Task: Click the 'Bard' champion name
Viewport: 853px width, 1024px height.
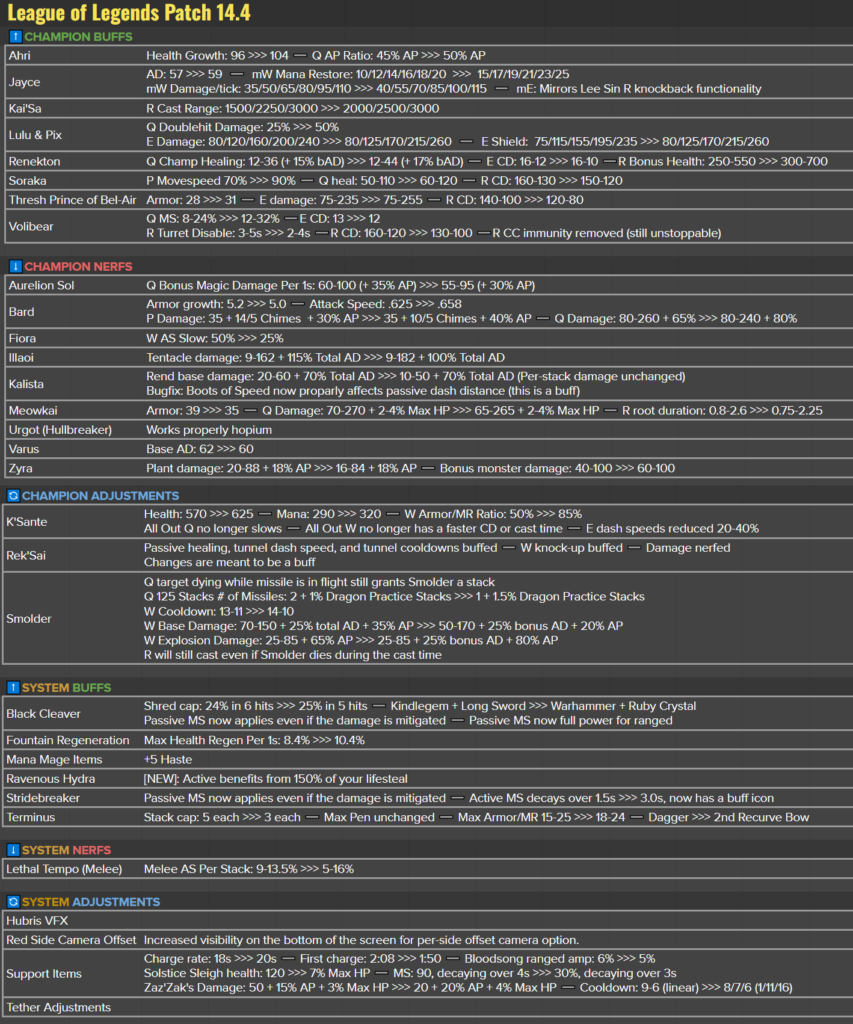Action: [x=22, y=312]
